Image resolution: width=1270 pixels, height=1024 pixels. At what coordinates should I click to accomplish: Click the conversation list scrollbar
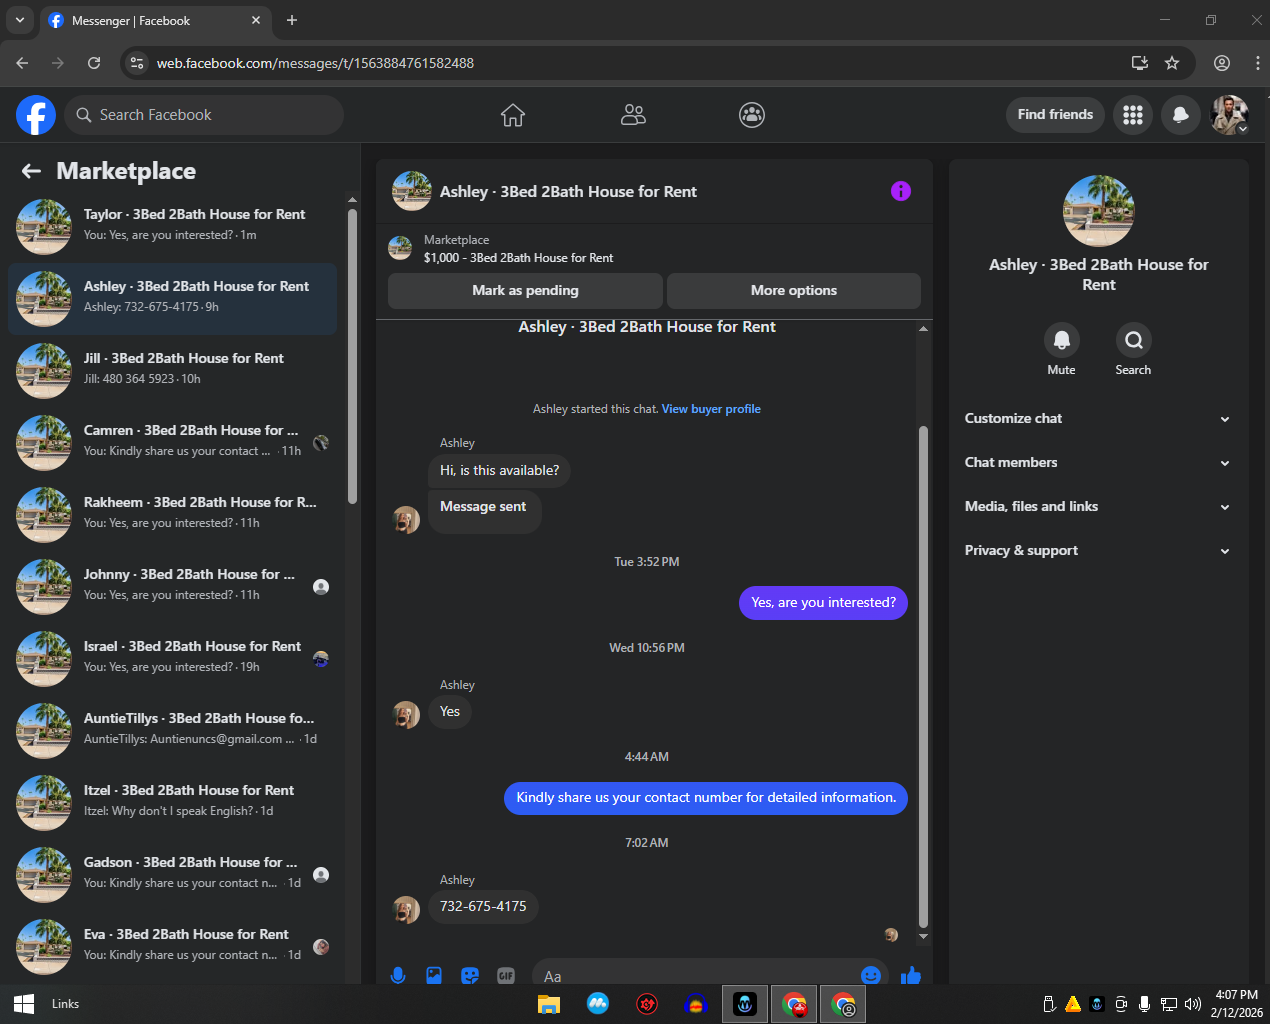(352, 355)
